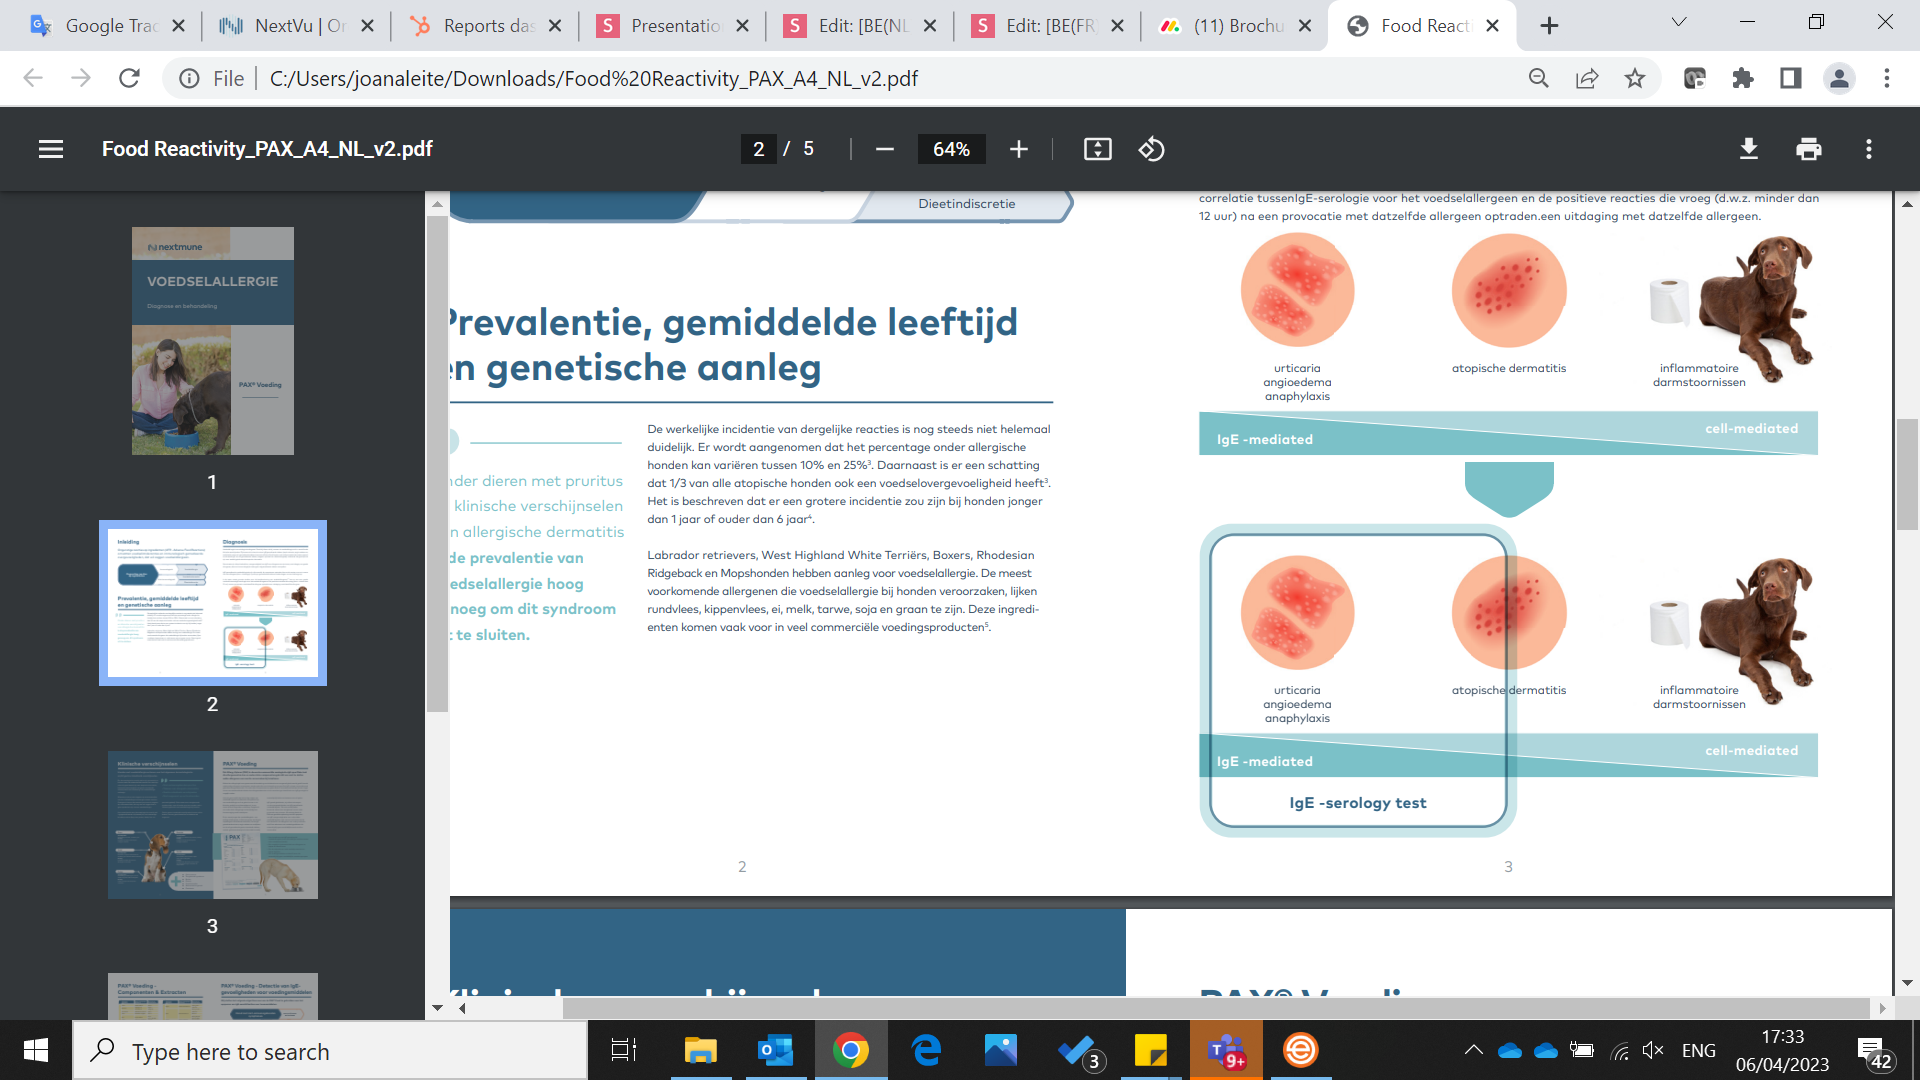Select page 1 thumbnail in sidebar
Viewport: 1920px width, 1080px height.
pos(212,341)
